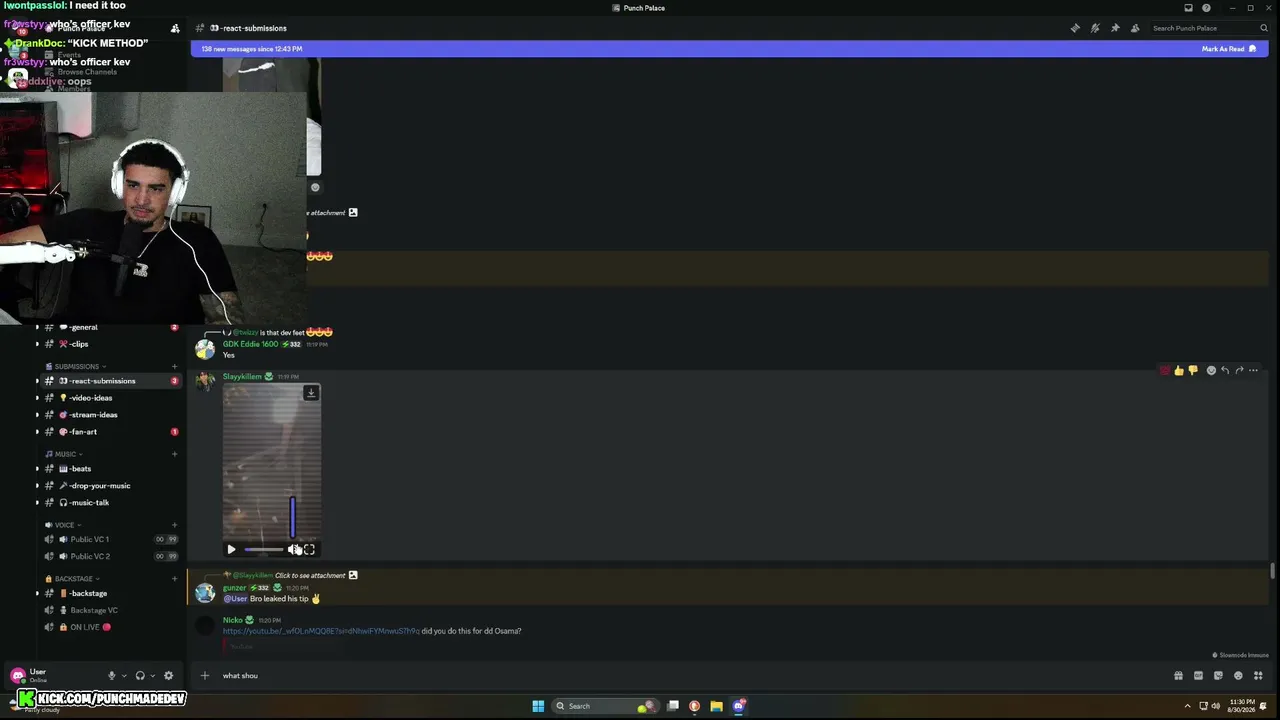The width and height of the screenshot is (1280, 720).
Task: Open the youtu.be link from Nicko
Action: click(x=321, y=631)
